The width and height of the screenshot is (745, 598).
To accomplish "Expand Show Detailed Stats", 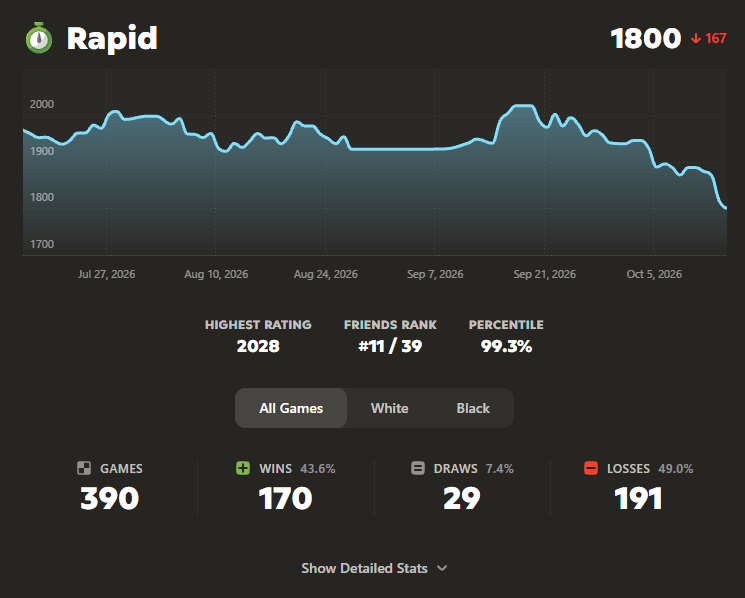I will [x=374, y=568].
